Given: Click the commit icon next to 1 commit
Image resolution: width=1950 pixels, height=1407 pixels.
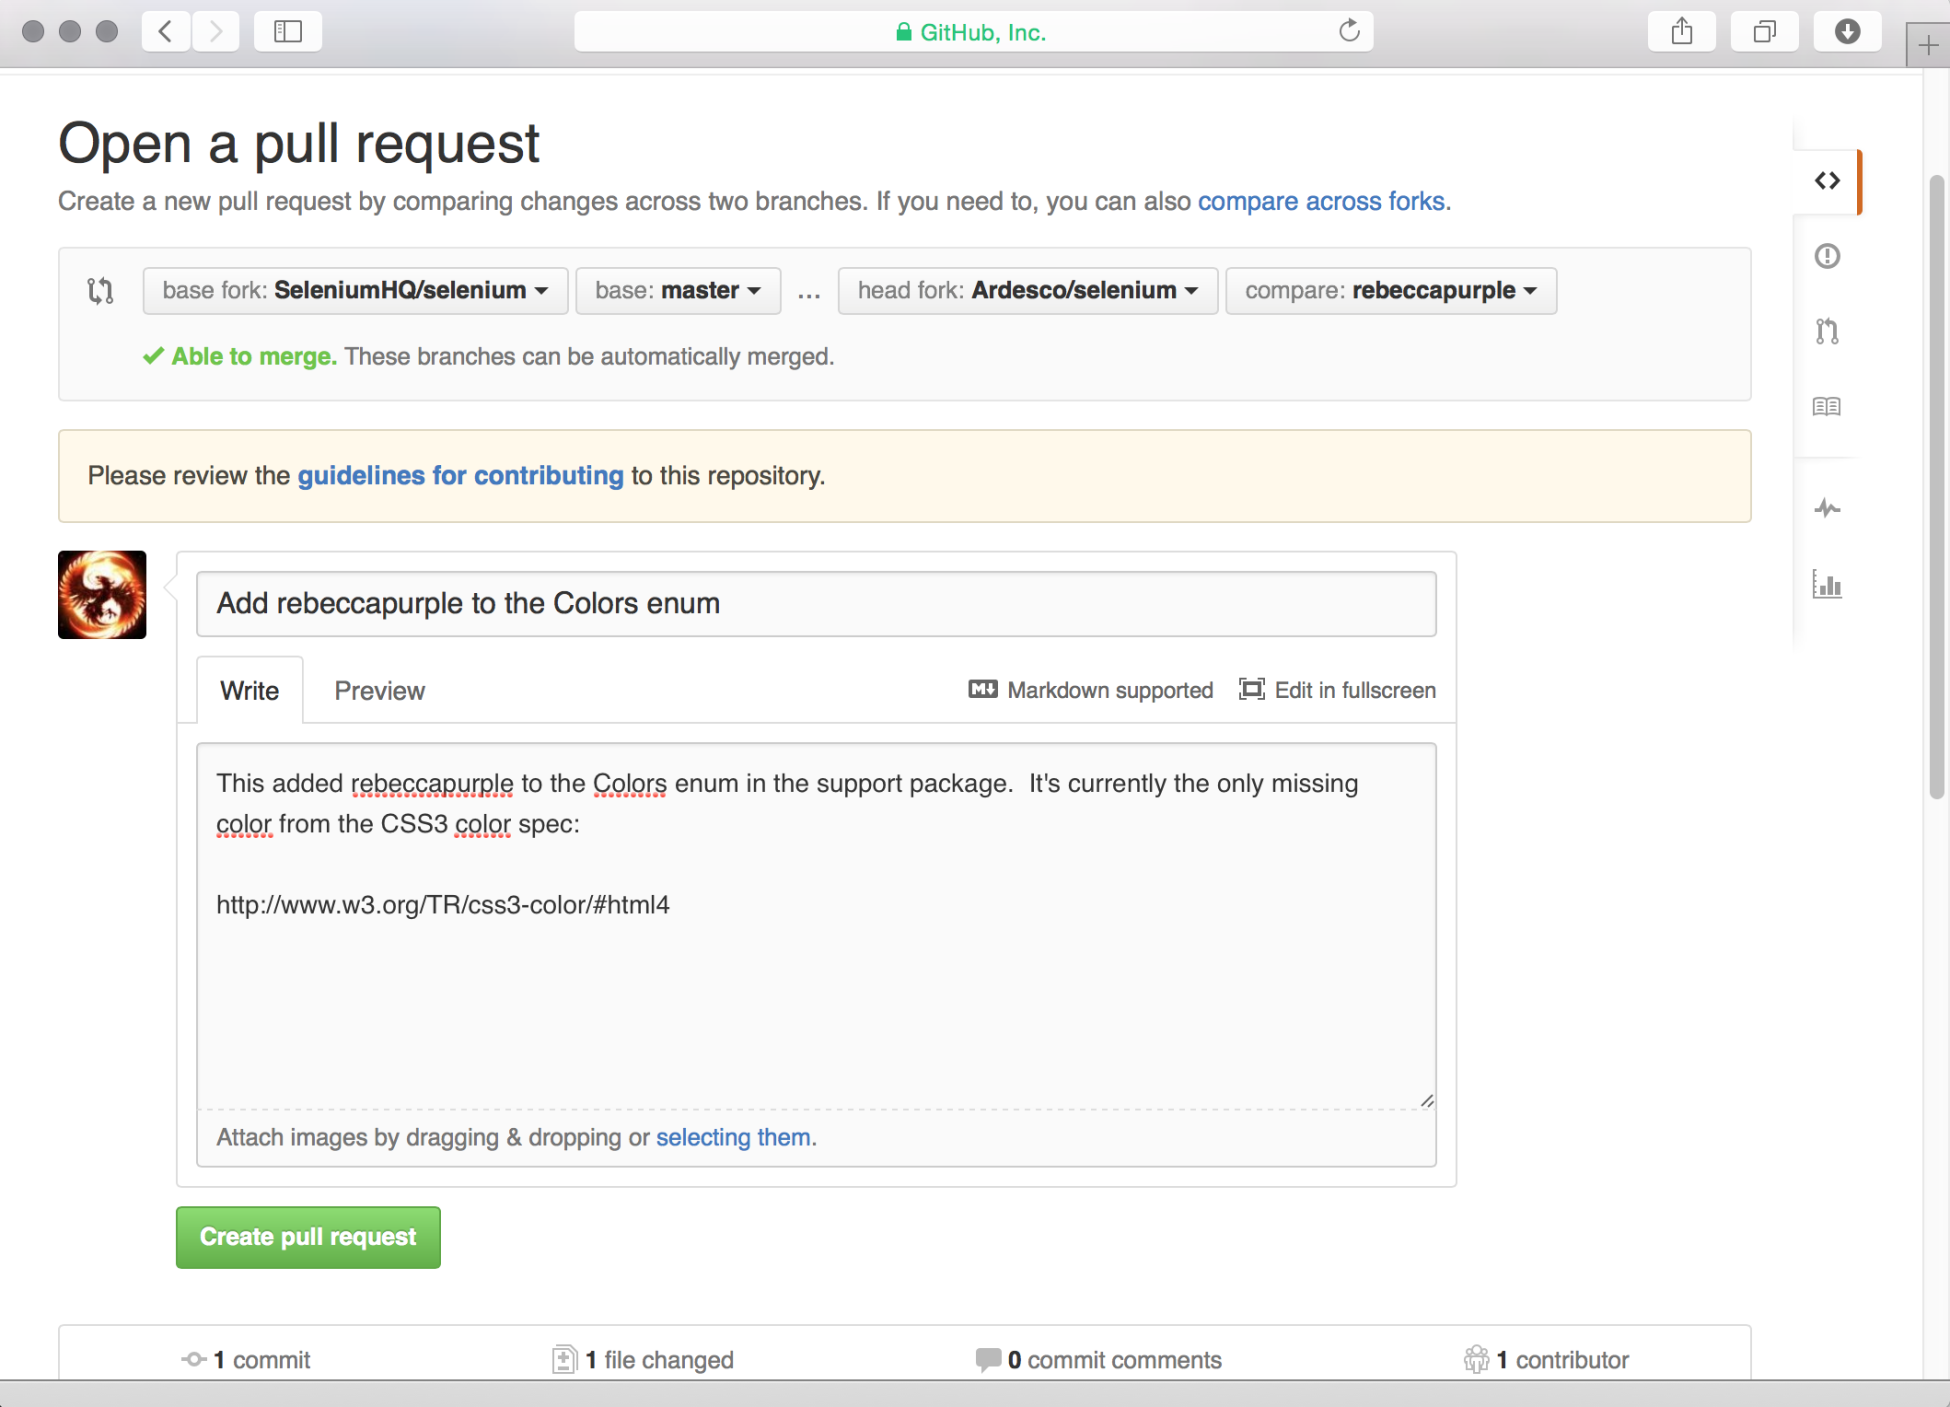Looking at the screenshot, I should point(194,1359).
